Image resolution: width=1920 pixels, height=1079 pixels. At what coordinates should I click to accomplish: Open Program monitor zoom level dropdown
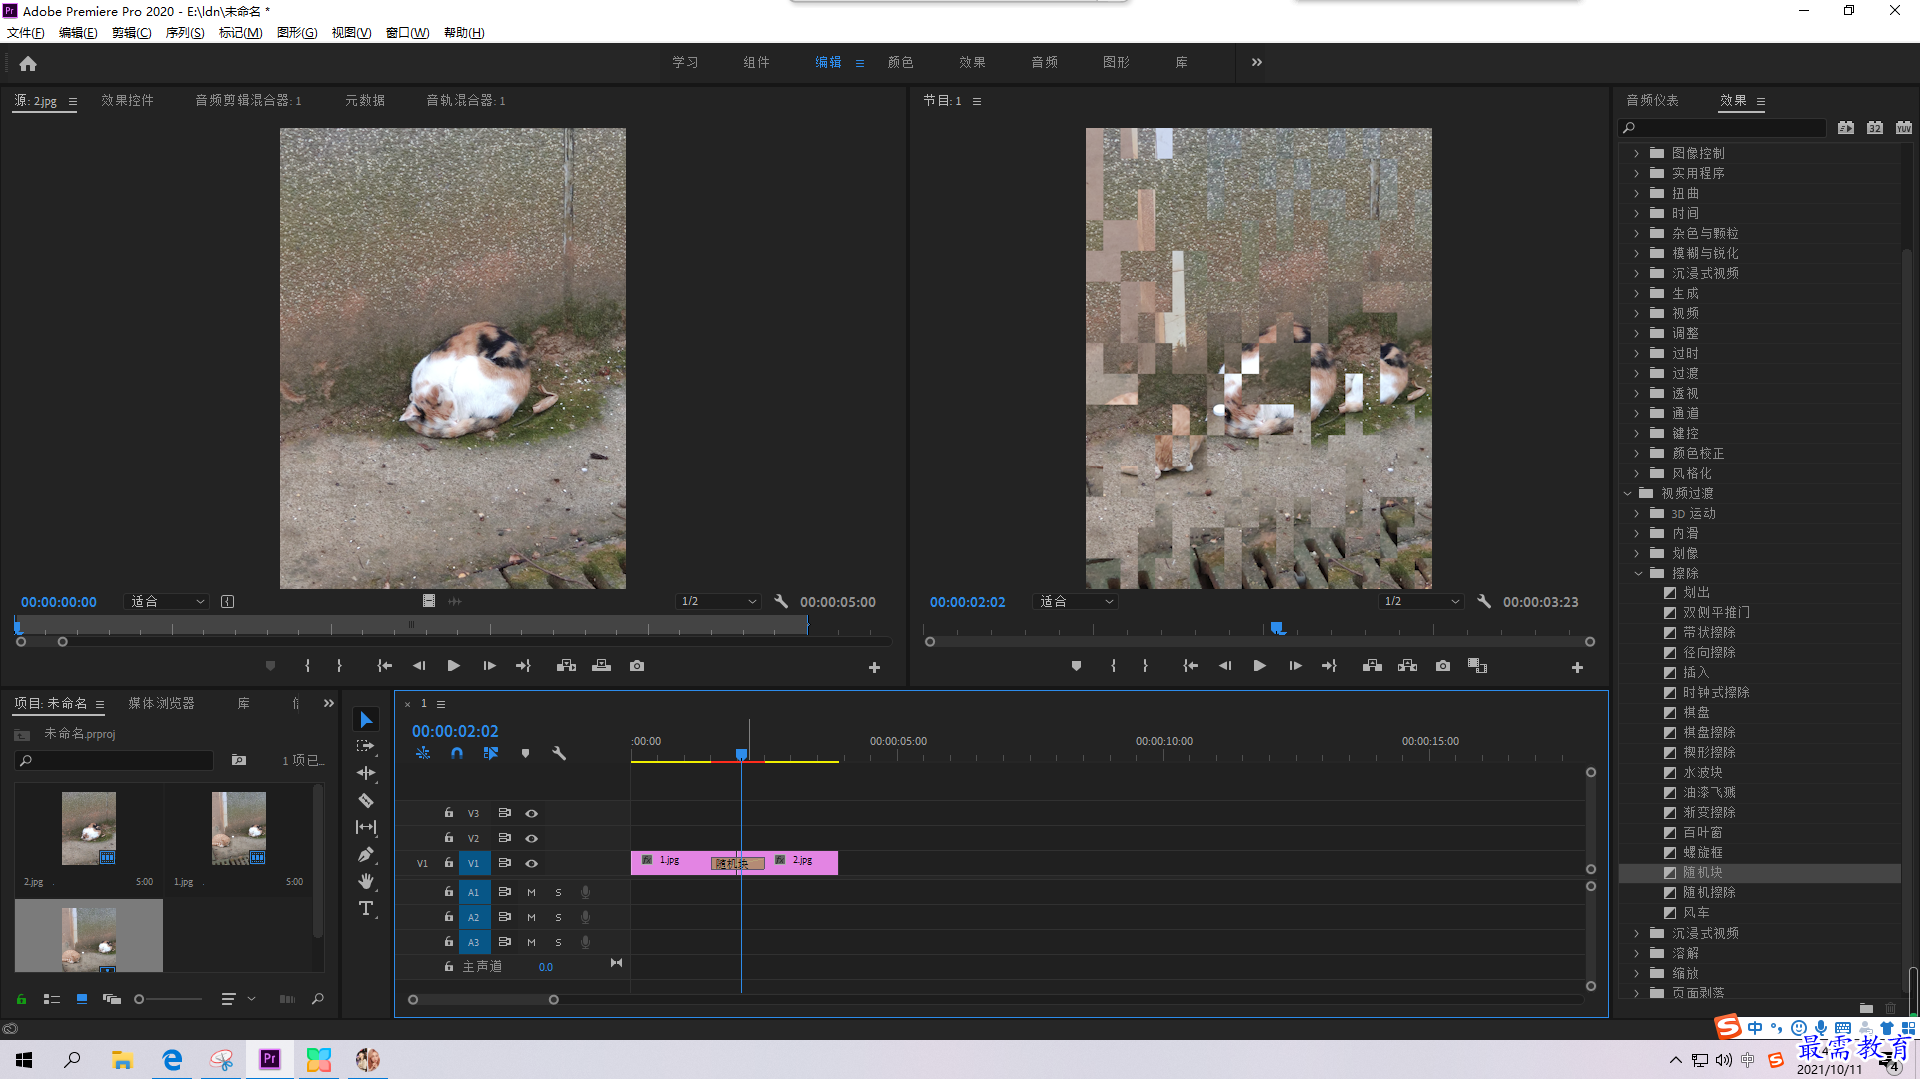point(1076,602)
